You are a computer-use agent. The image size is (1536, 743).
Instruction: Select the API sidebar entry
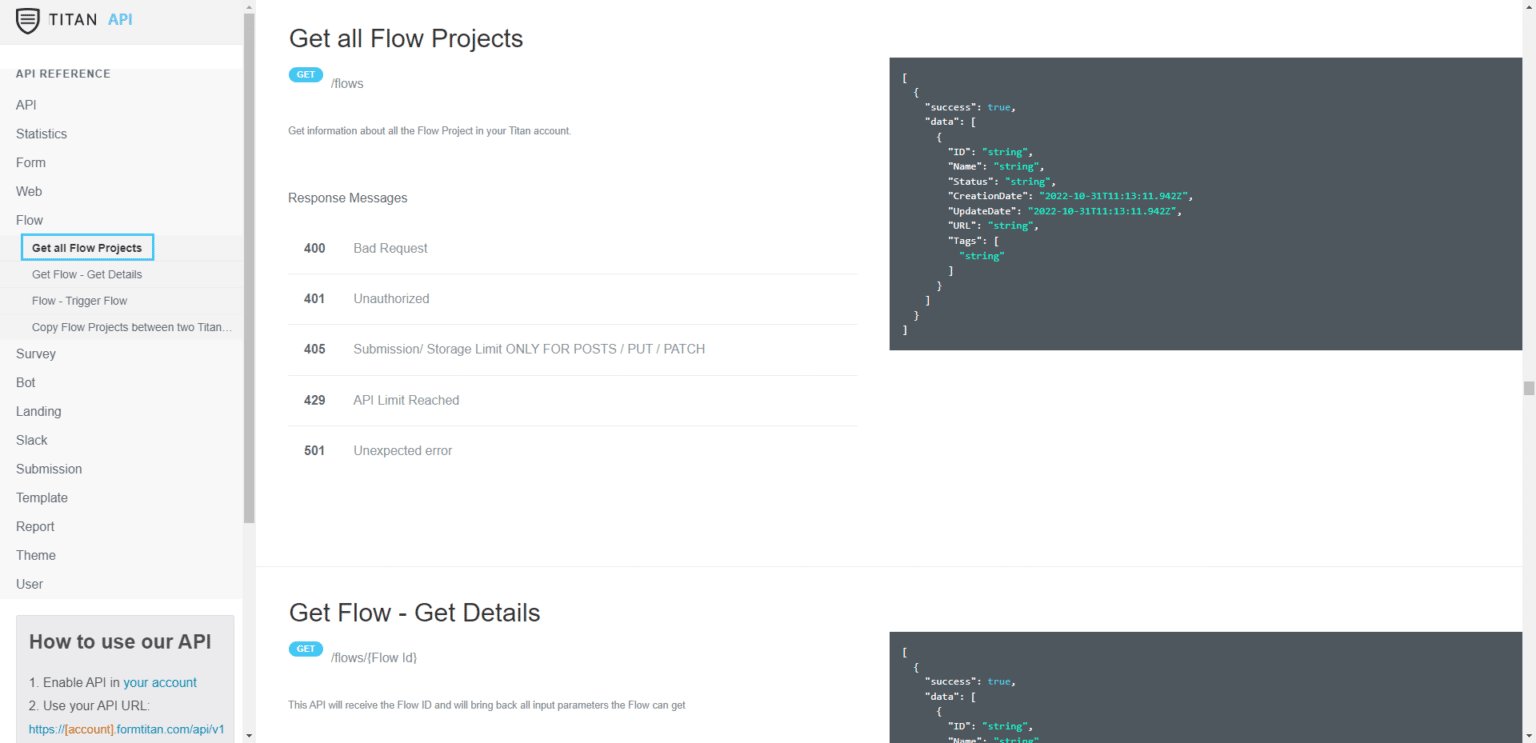point(25,104)
